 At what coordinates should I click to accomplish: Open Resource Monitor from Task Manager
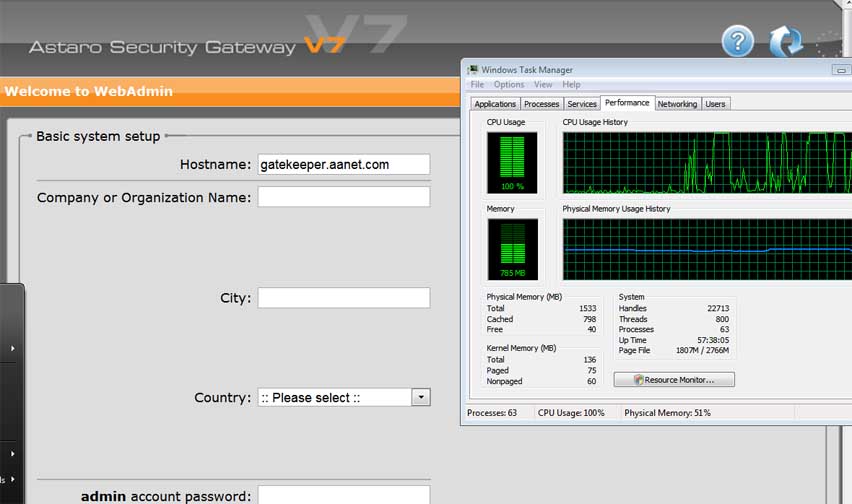click(674, 380)
